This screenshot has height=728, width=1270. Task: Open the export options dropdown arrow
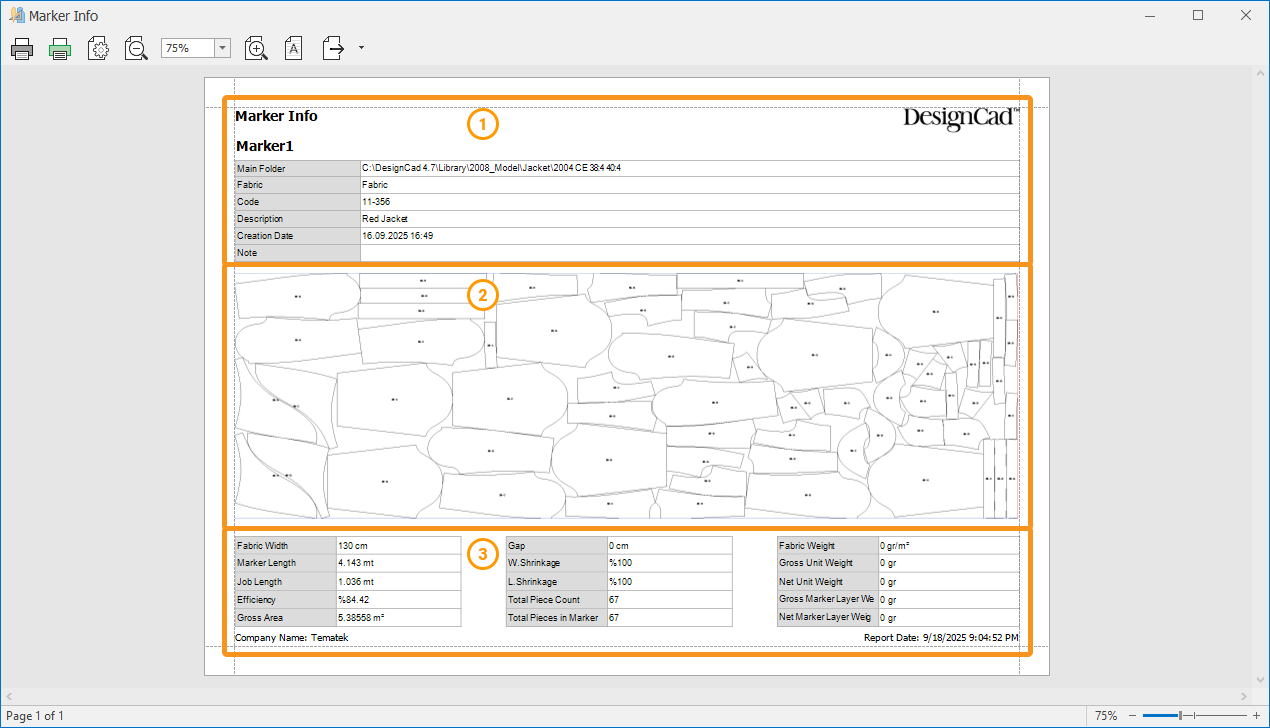click(x=360, y=48)
